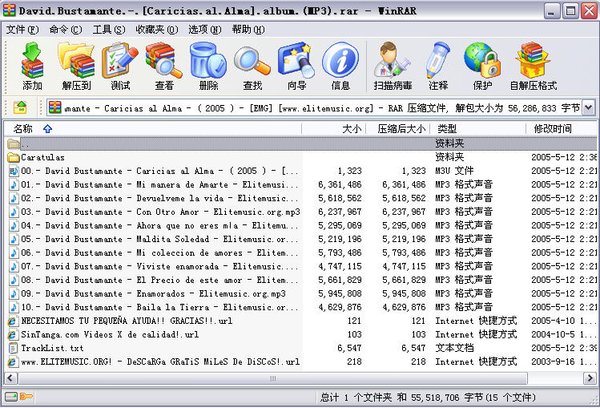Screen dimensions: 600x408
Task: Open the Commands (命令) menu
Action: point(65,29)
